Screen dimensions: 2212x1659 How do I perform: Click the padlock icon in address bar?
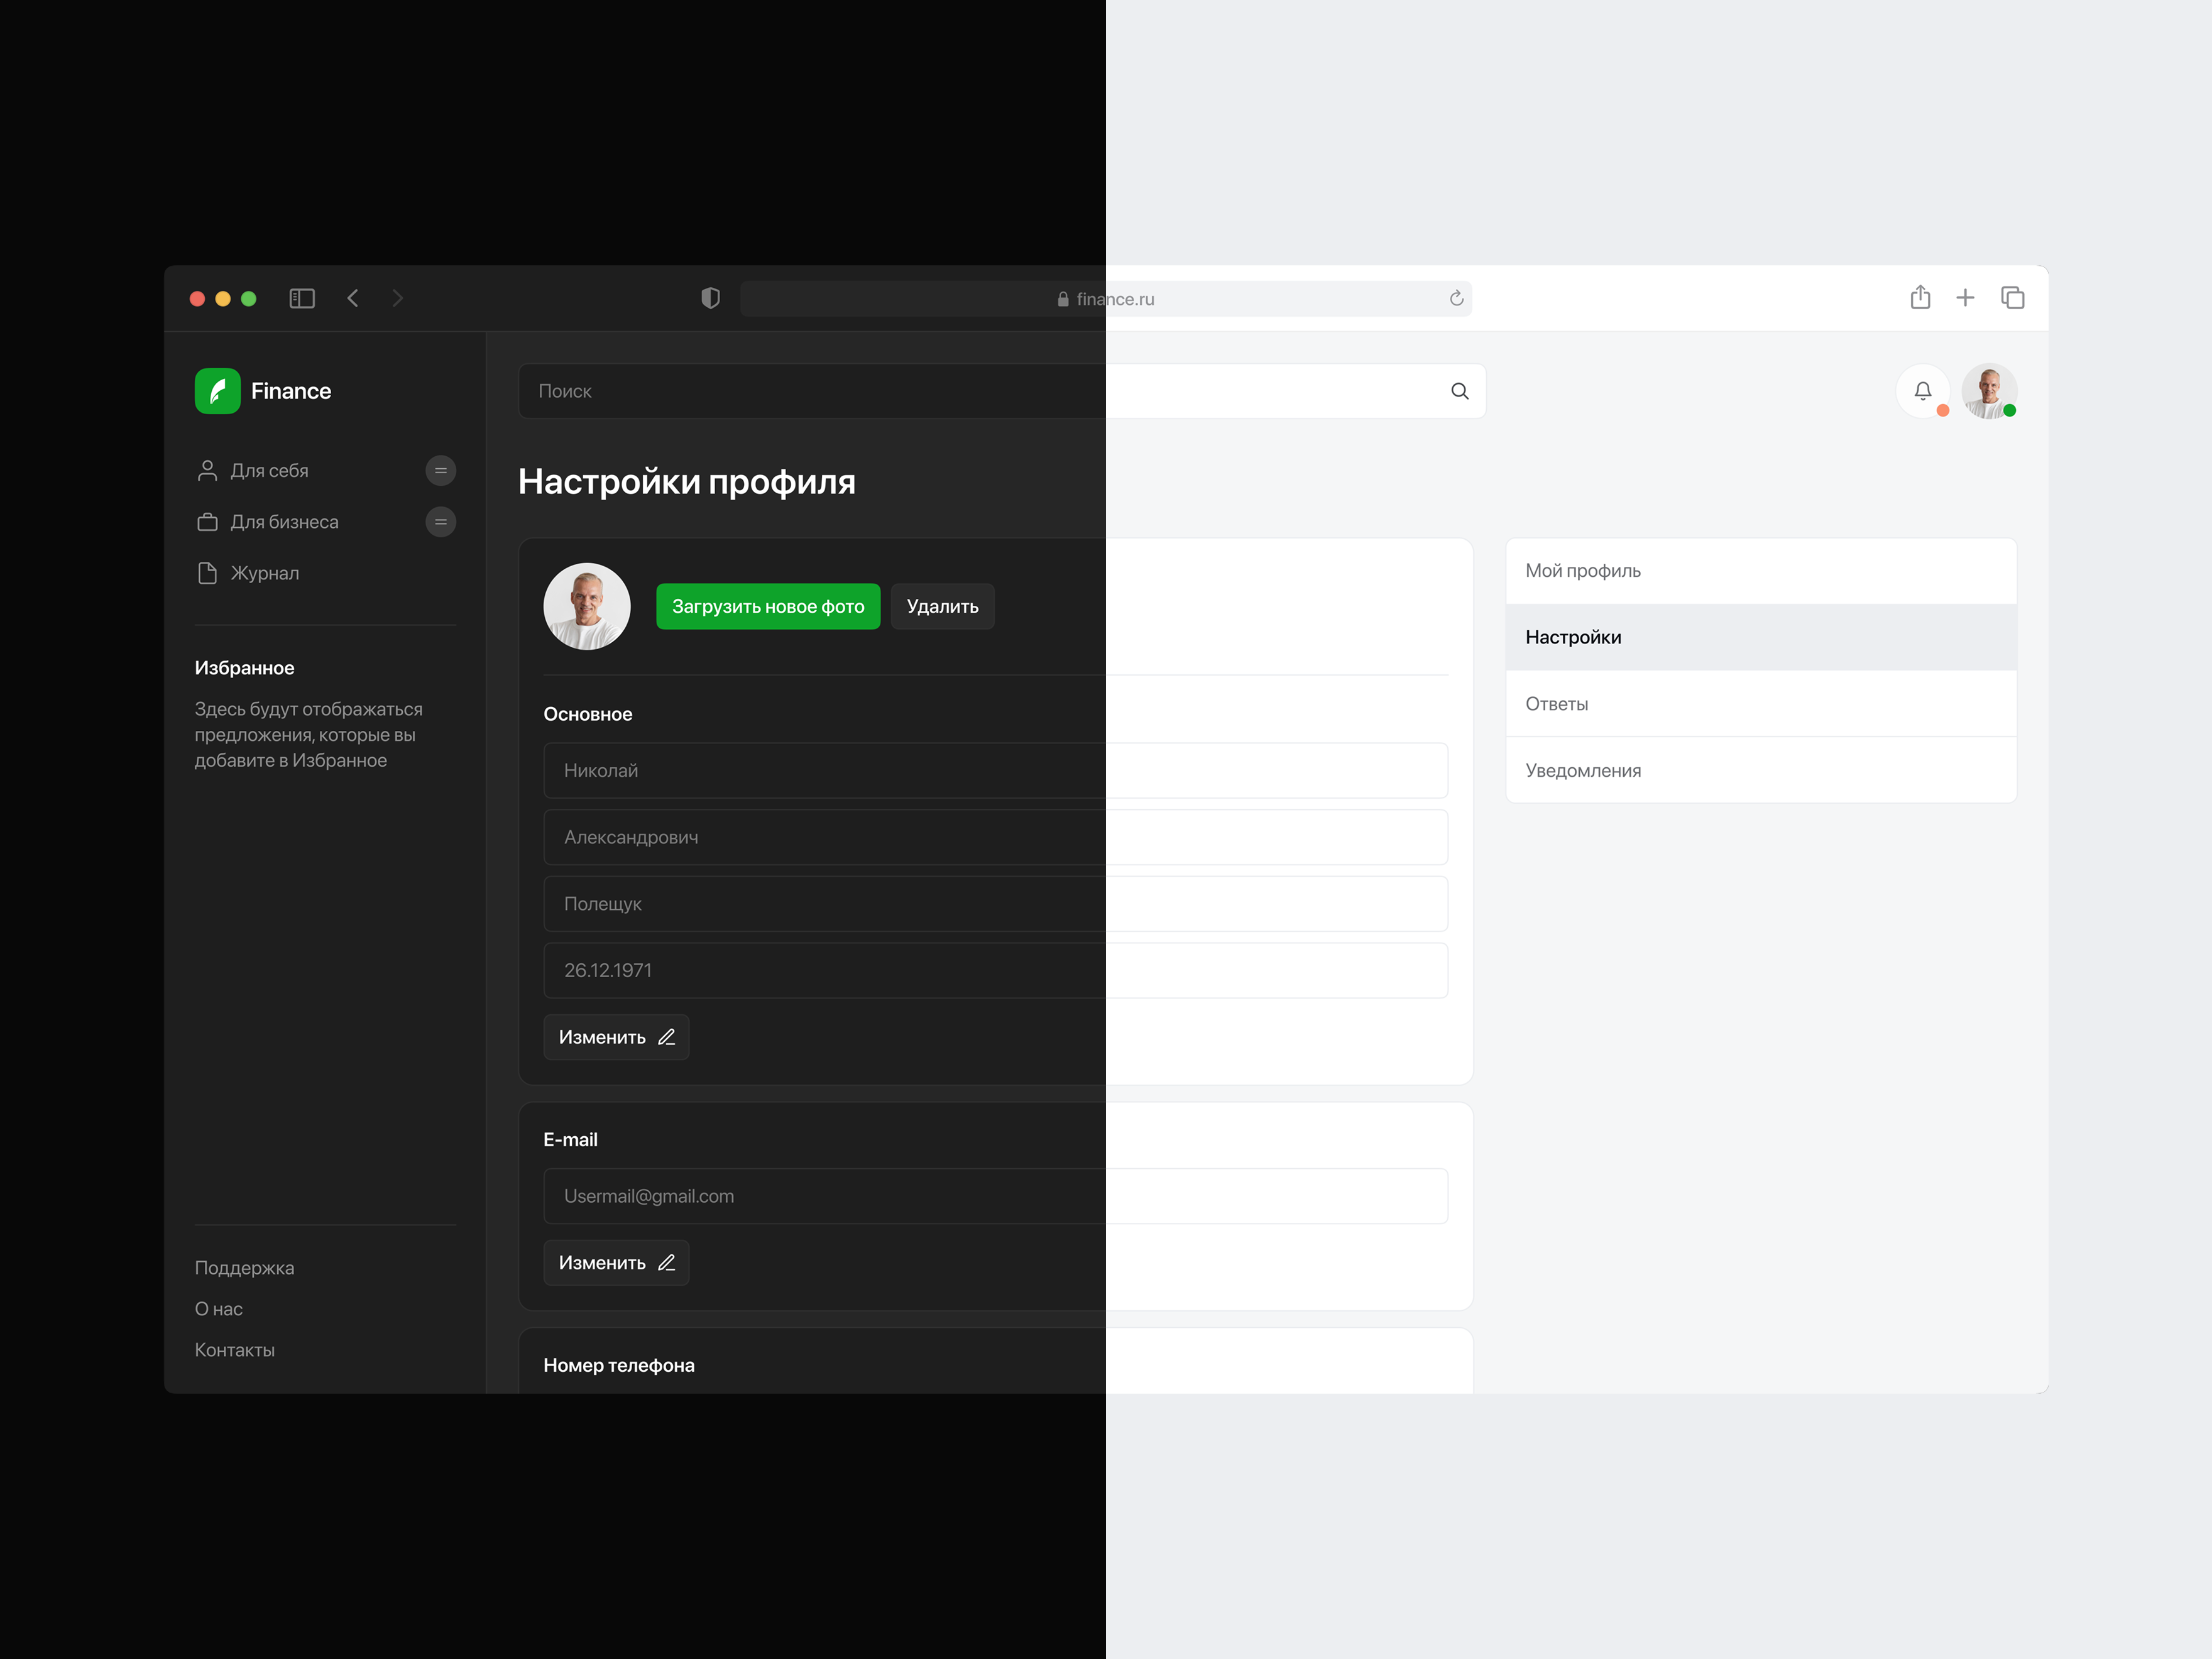[x=1063, y=299]
